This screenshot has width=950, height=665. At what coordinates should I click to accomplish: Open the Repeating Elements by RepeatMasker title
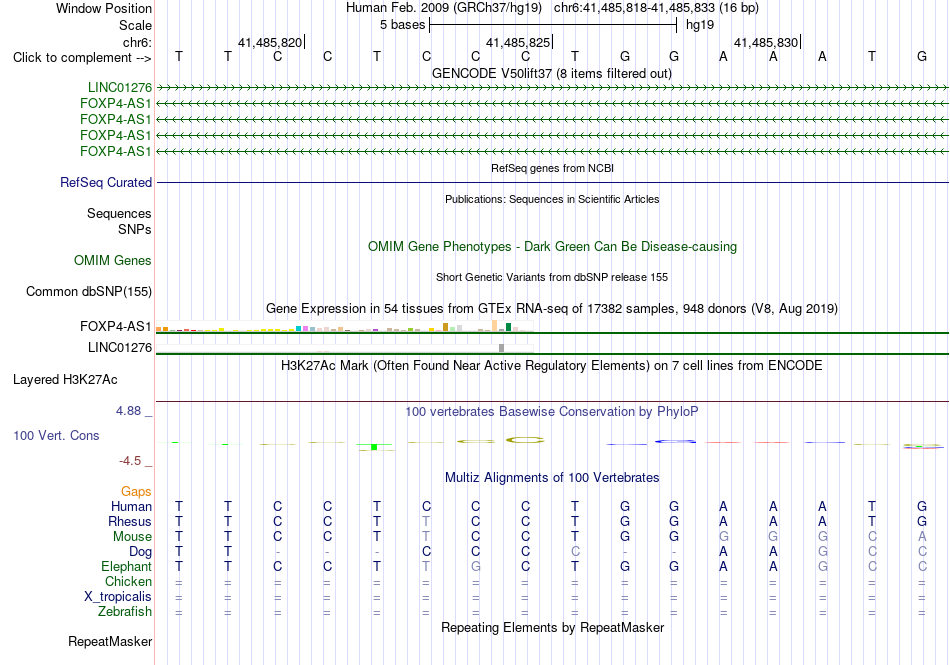(552, 627)
